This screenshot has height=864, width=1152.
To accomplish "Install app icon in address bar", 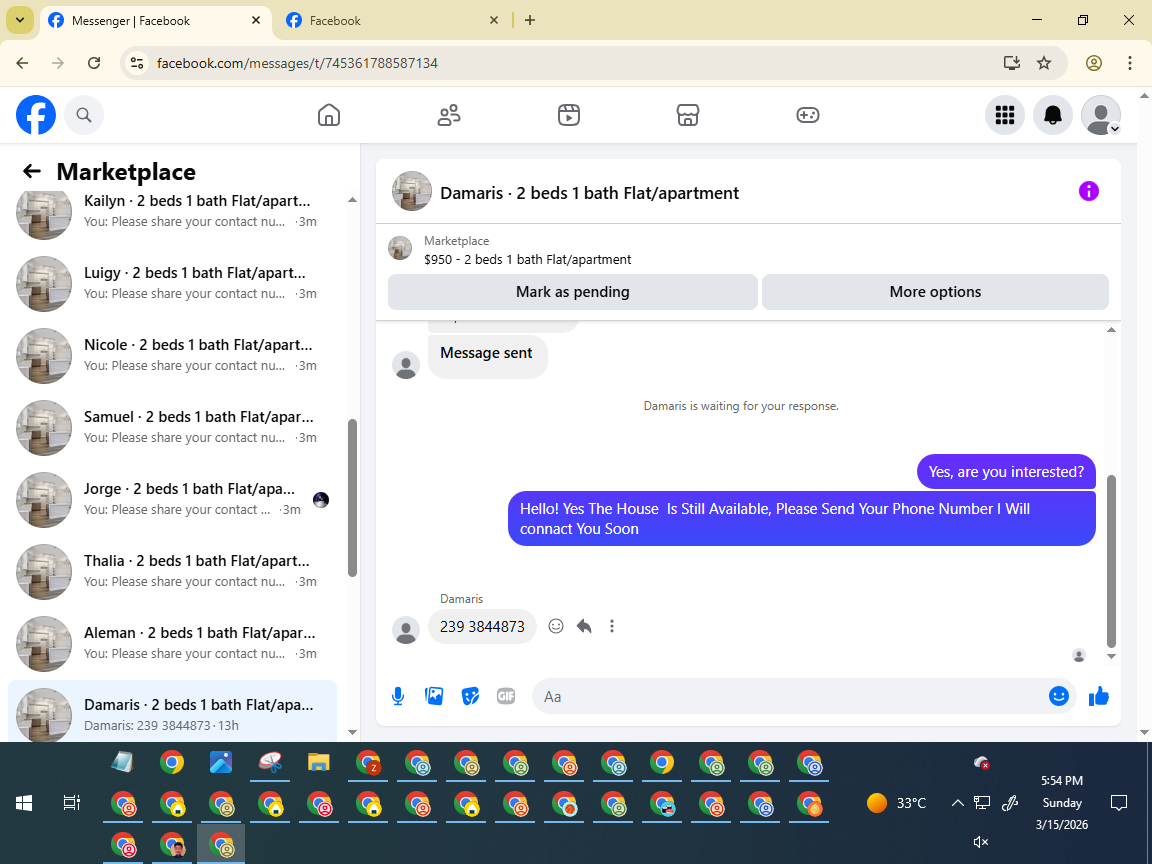I will [x=1012, y=63].
